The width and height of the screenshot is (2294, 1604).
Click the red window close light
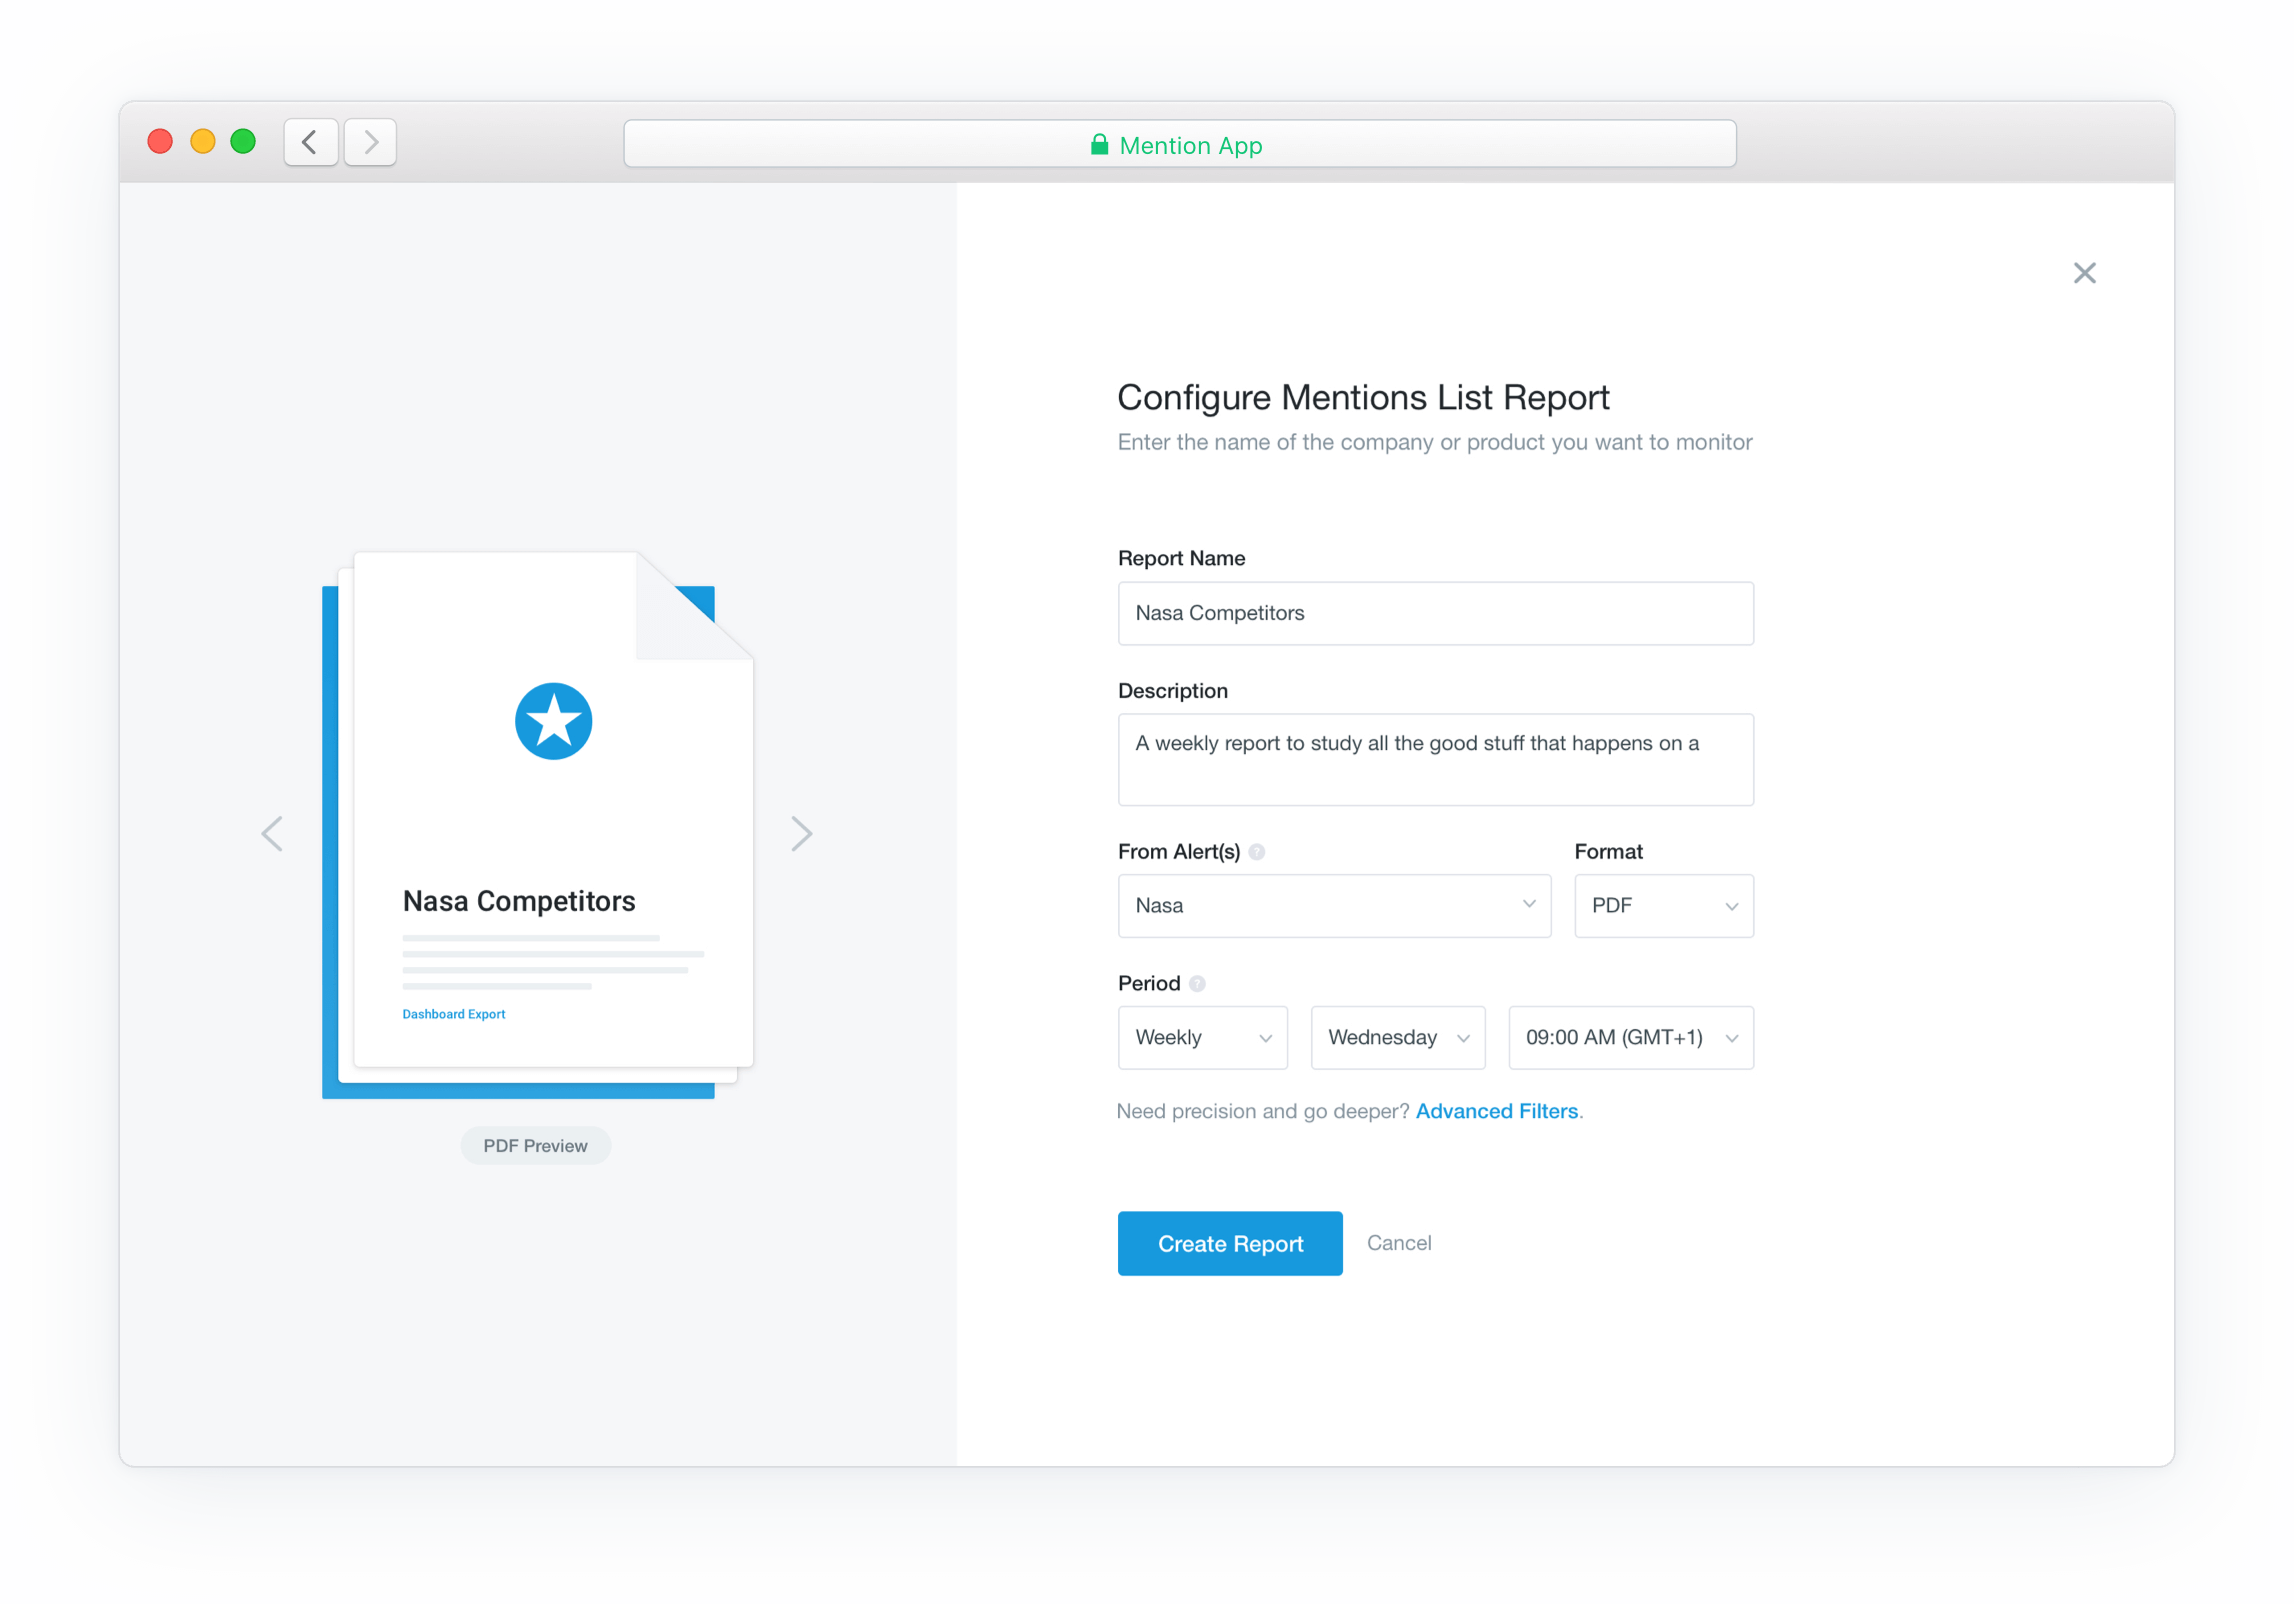click(160, 142)
